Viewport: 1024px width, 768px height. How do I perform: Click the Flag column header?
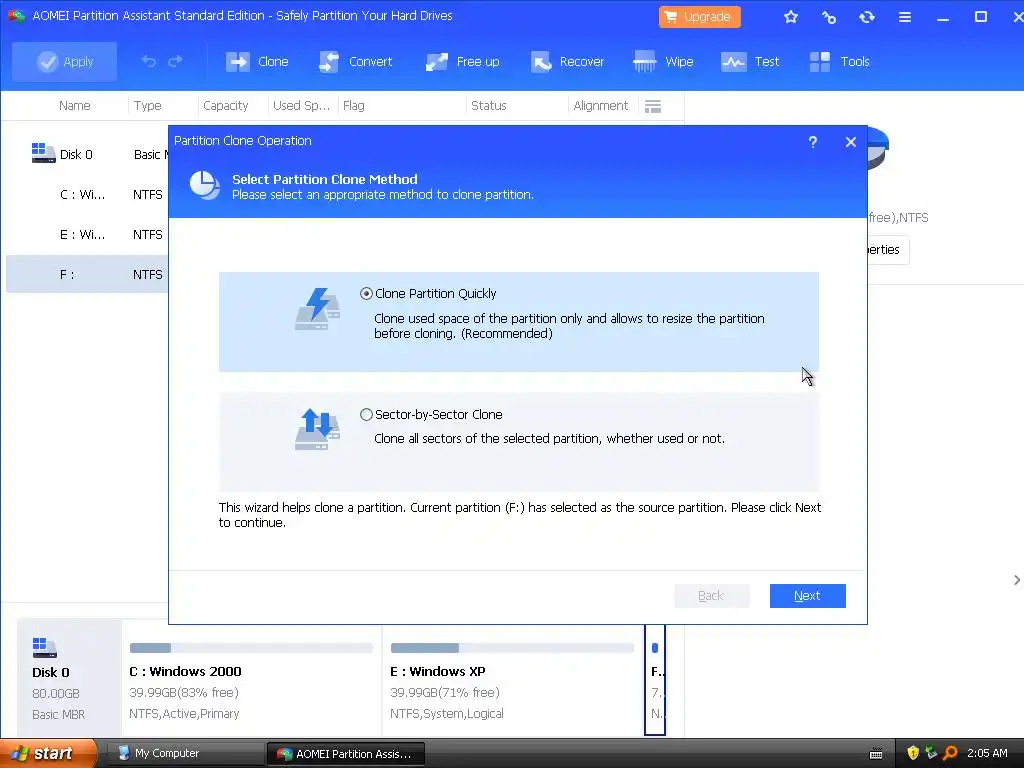(353, 106)
